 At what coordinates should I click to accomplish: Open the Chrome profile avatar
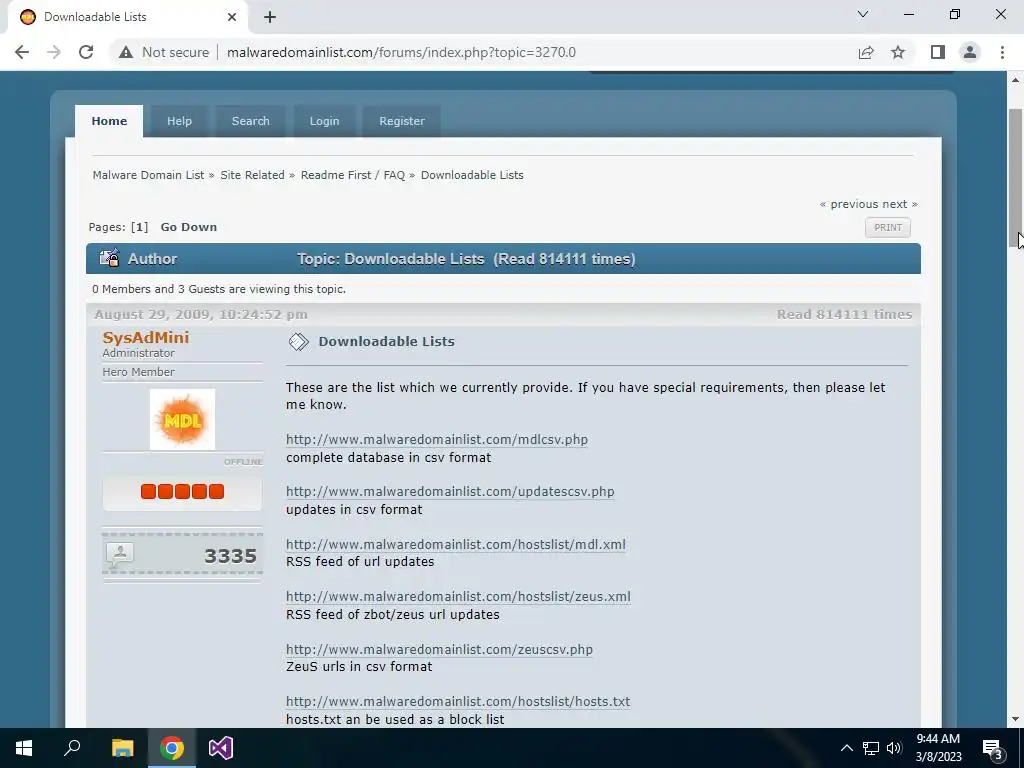coord(970,52)
